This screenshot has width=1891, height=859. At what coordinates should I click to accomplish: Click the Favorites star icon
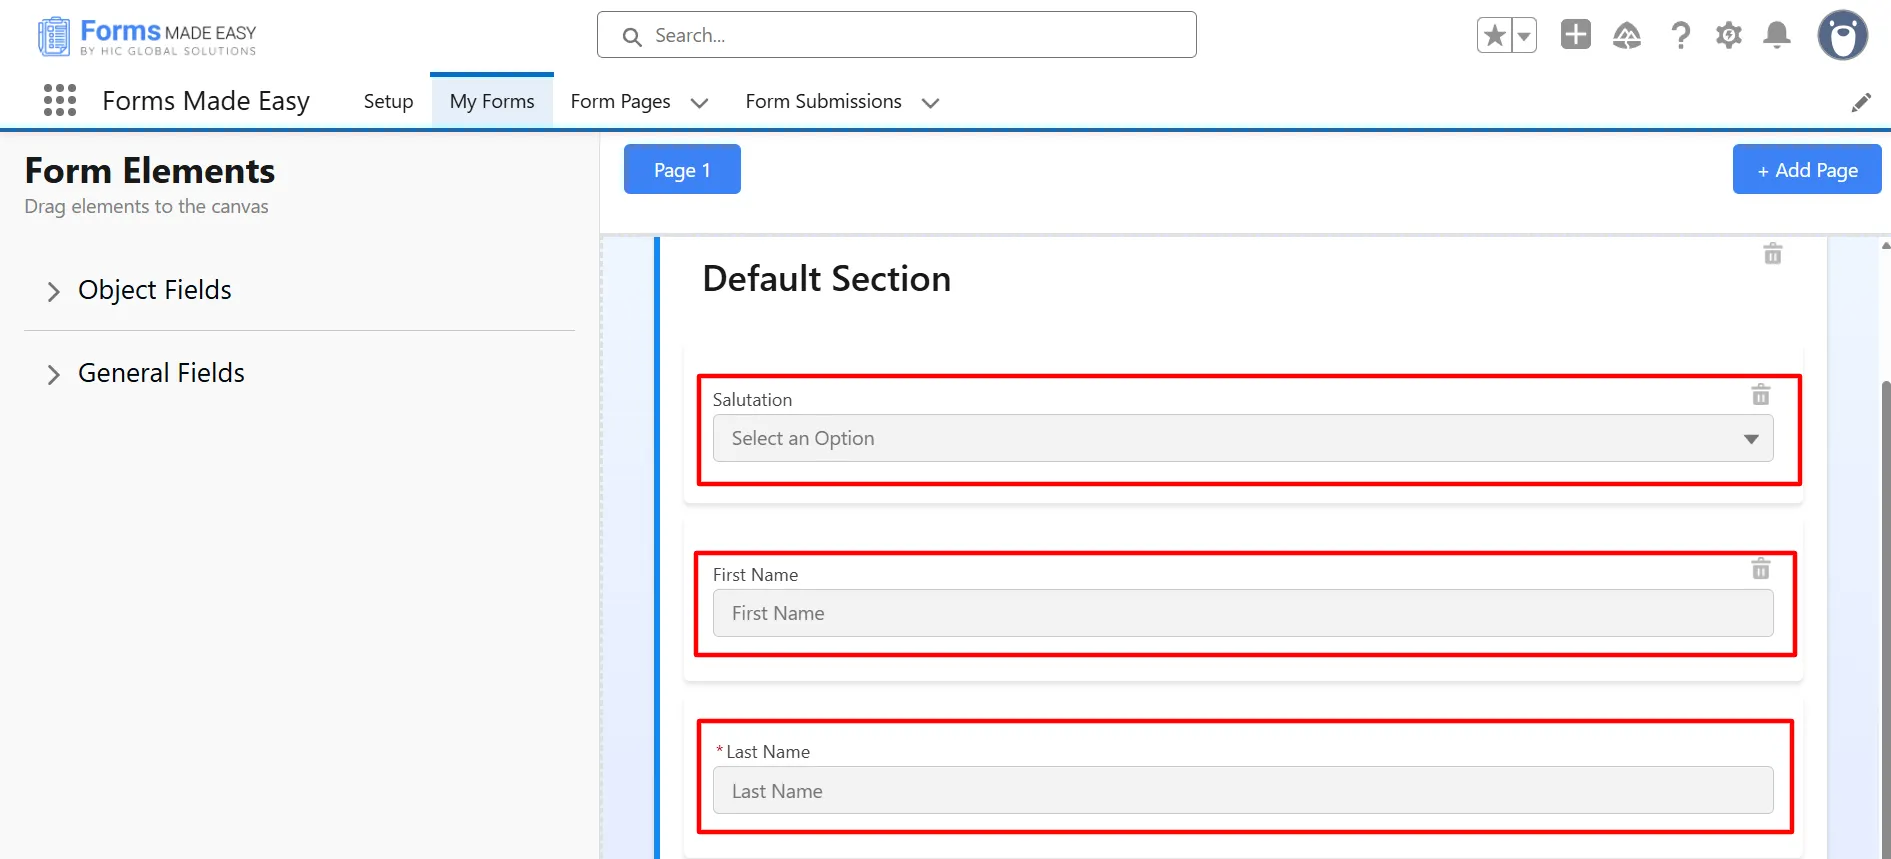(x=1494, y=36)
